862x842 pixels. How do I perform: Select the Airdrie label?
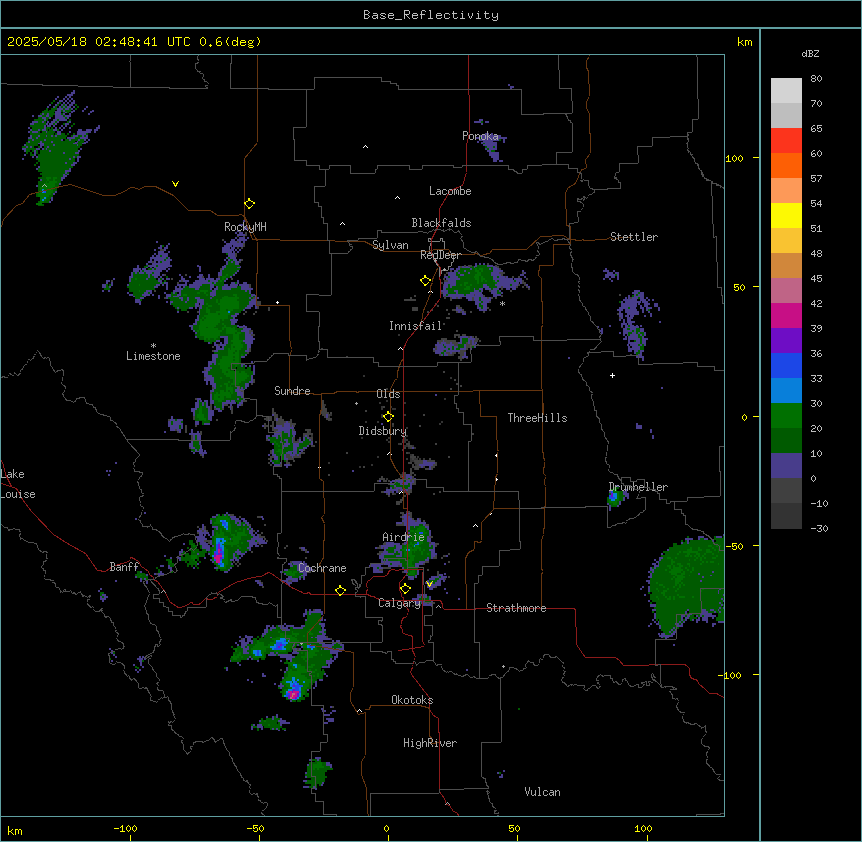point(404,537)
